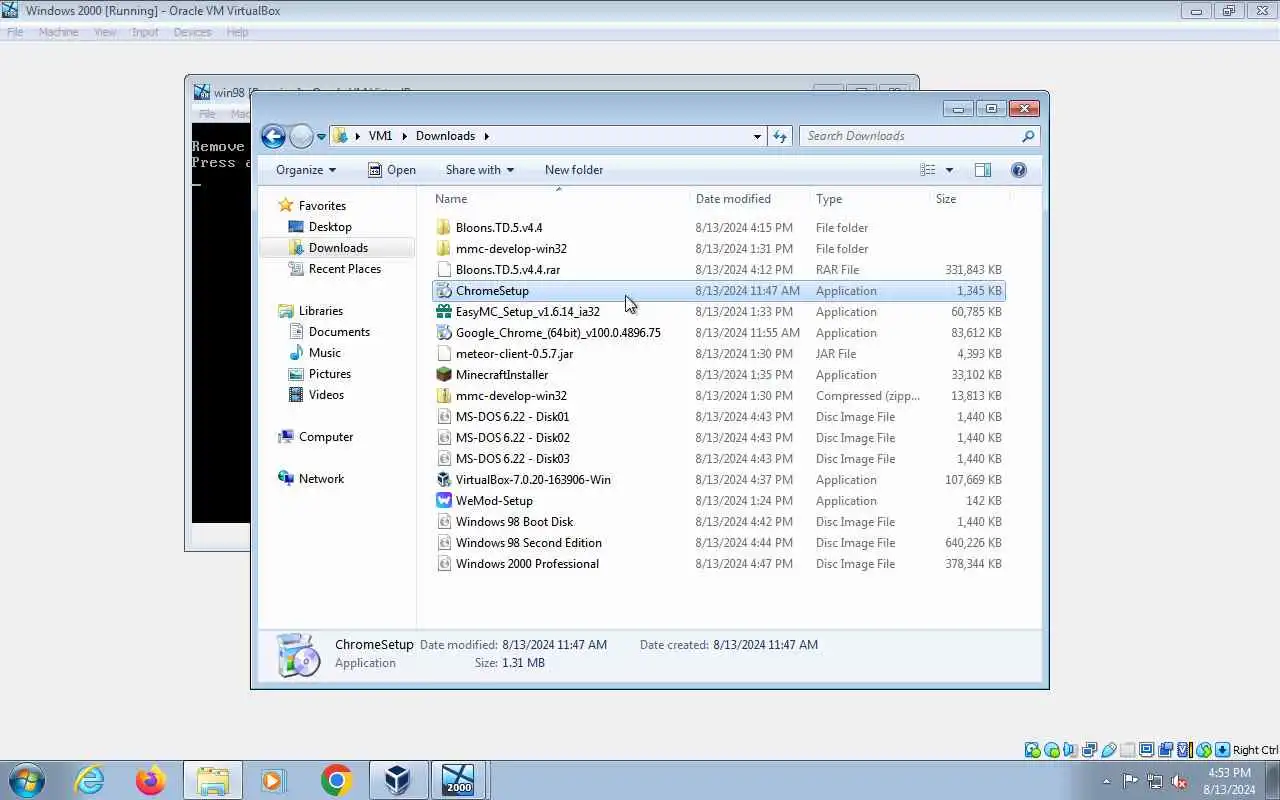1280x800 pixels.
Task: Click the Open button in Explorer toolbar
Action: click(x=392, y=170)
